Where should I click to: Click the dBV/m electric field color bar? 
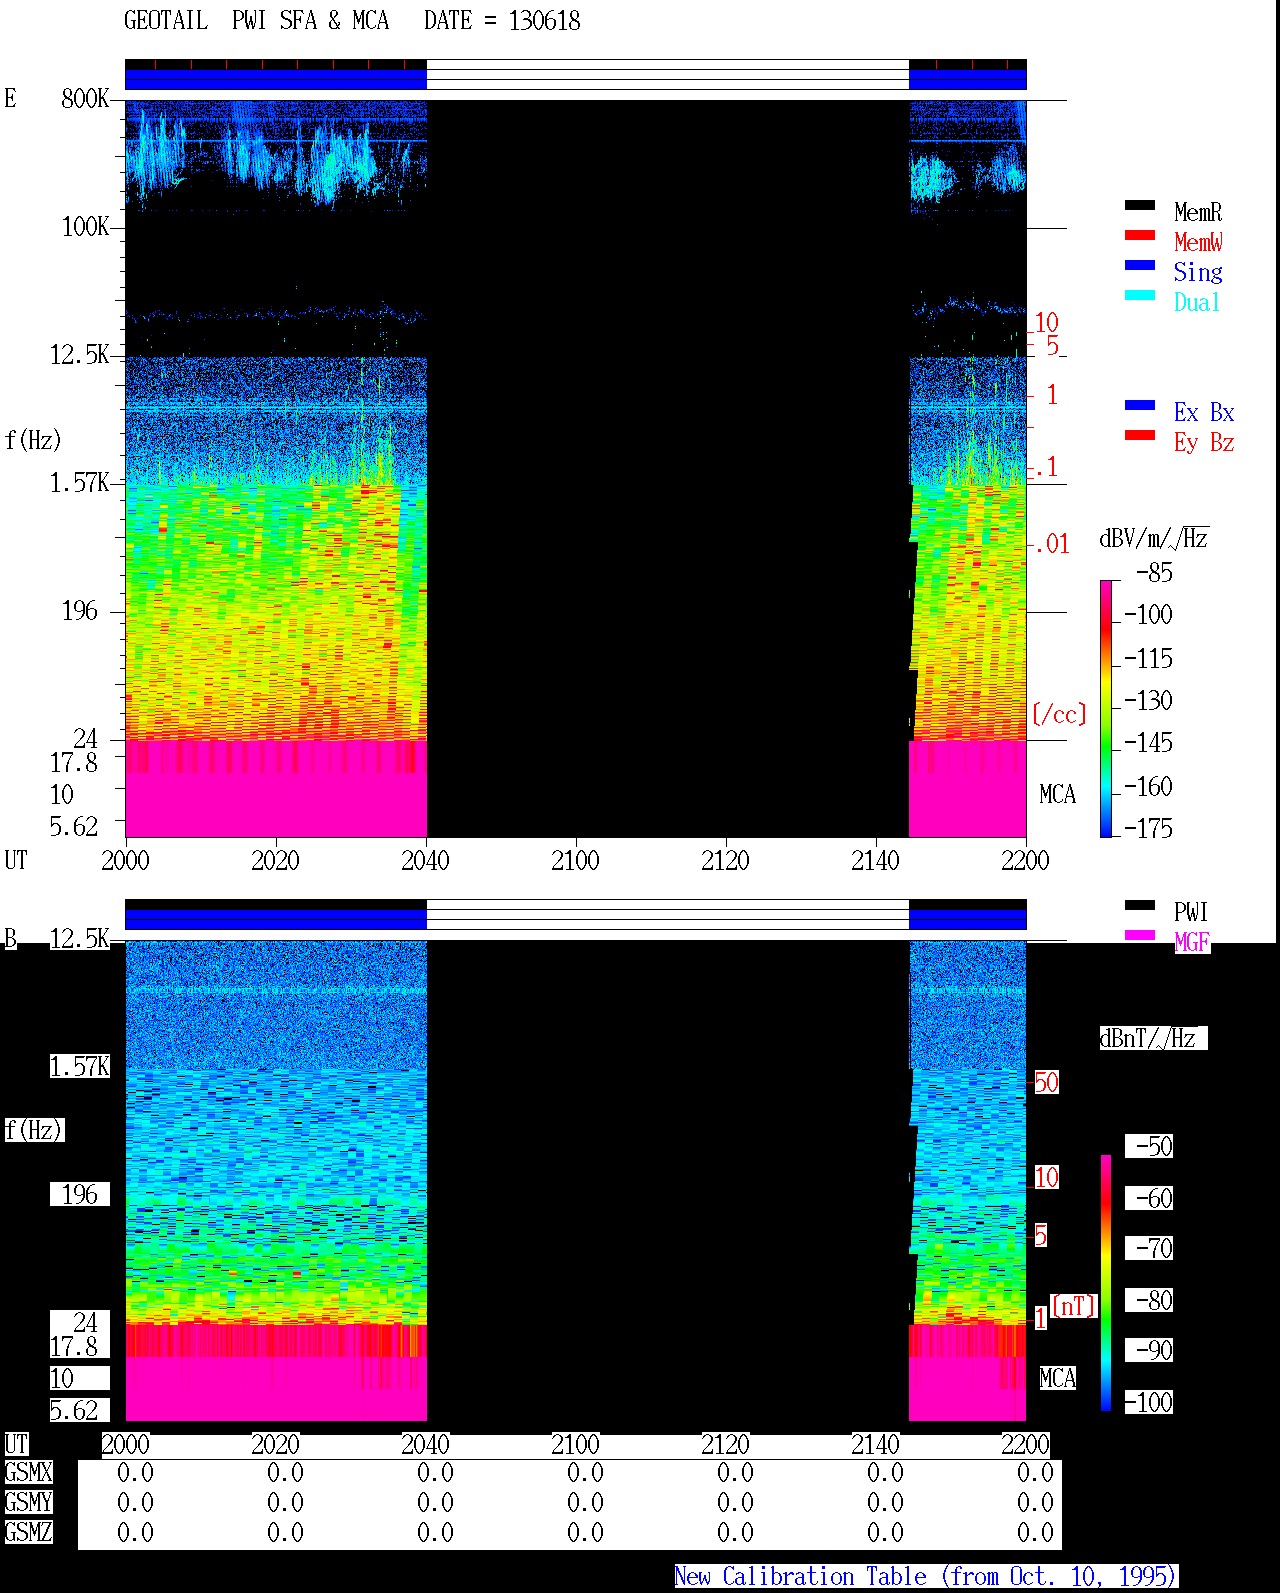pyautogui.click(x=1105, y=708)
